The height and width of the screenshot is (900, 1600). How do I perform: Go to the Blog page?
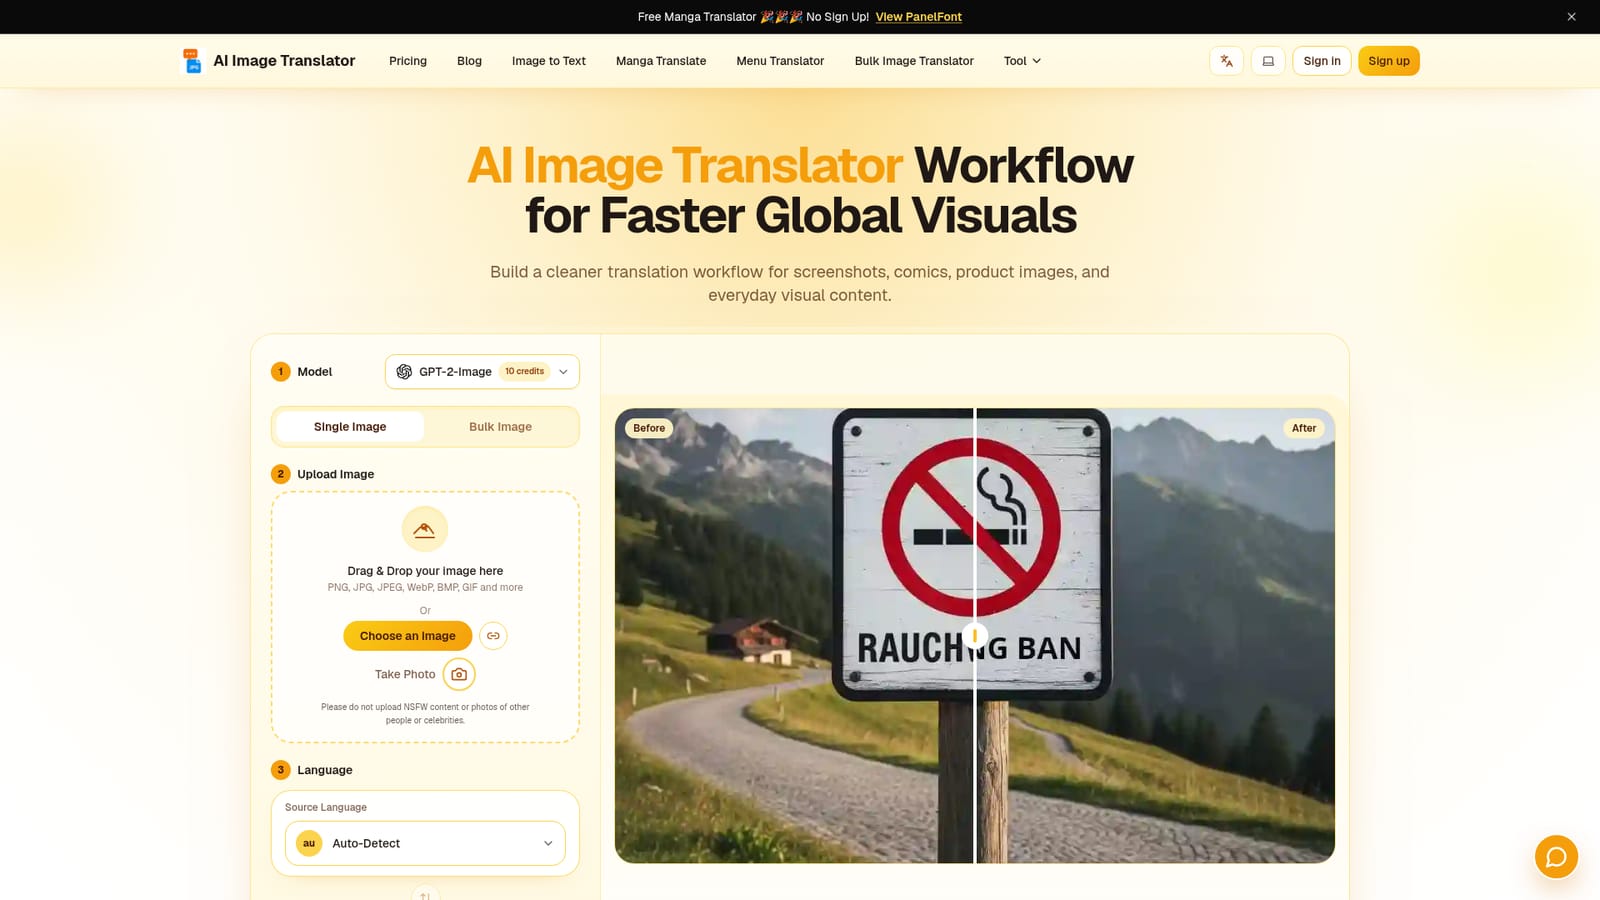click(x=469, y=61)
